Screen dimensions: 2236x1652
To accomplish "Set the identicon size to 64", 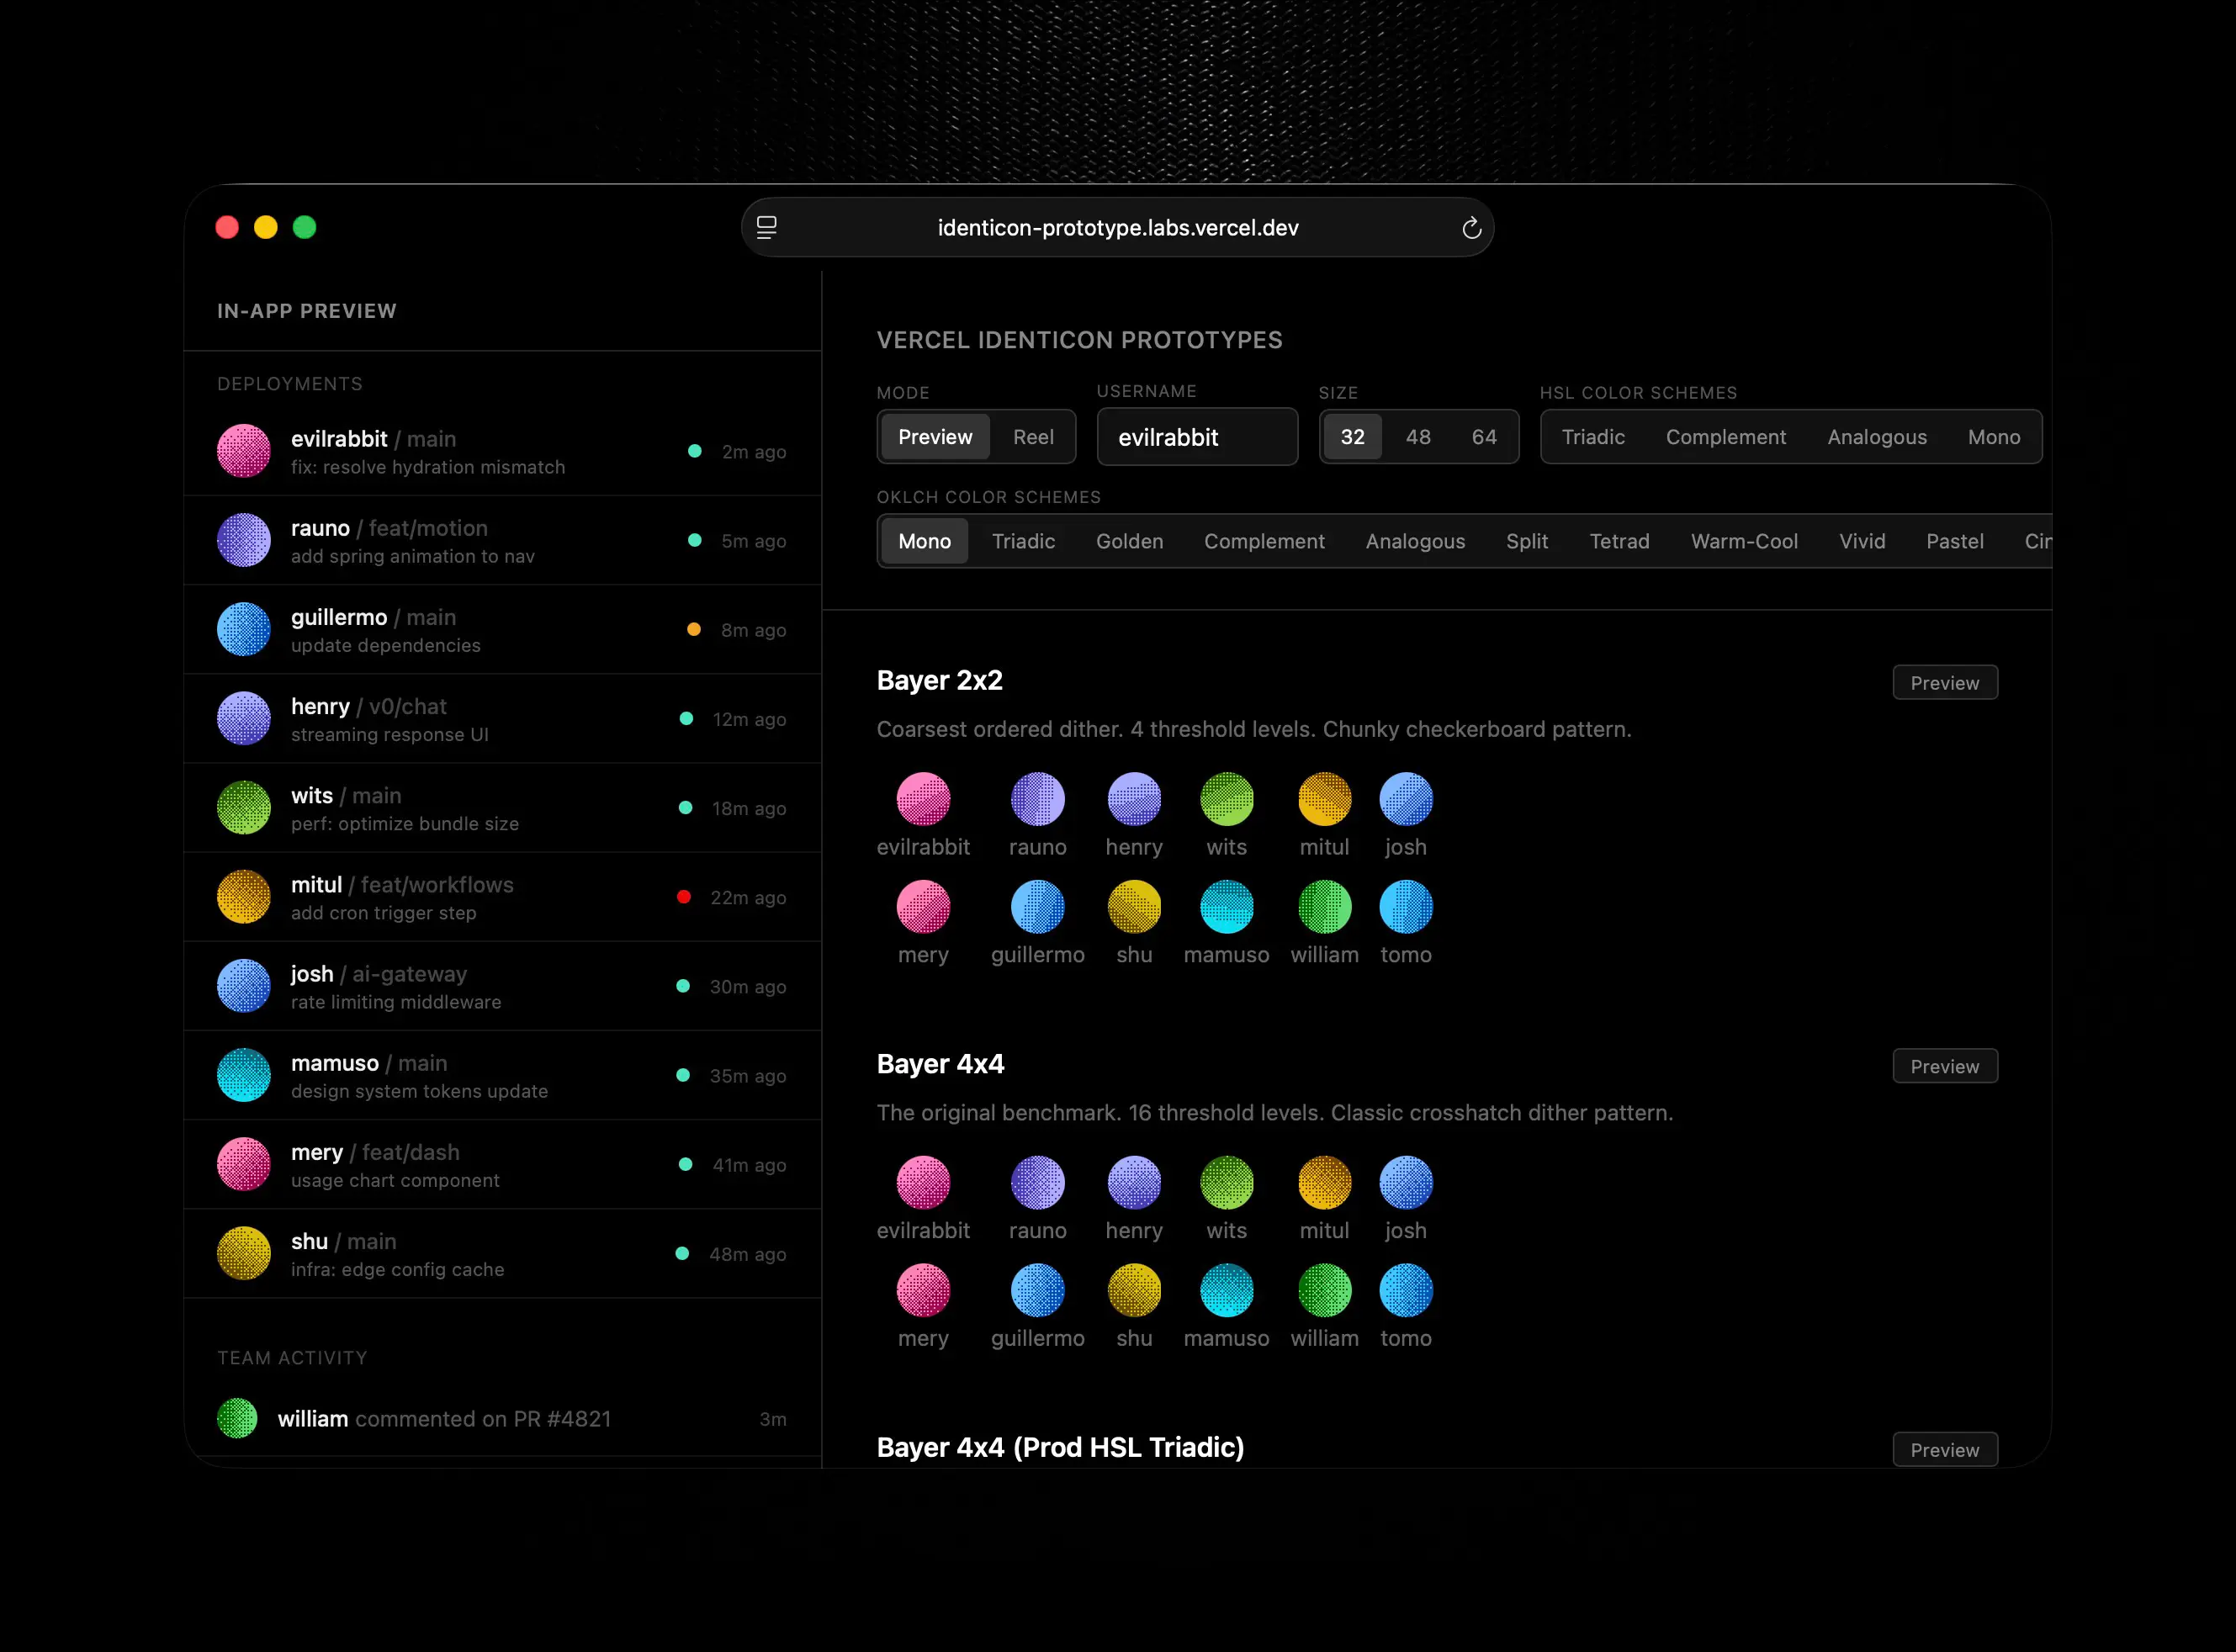I will coord(1483,437).
